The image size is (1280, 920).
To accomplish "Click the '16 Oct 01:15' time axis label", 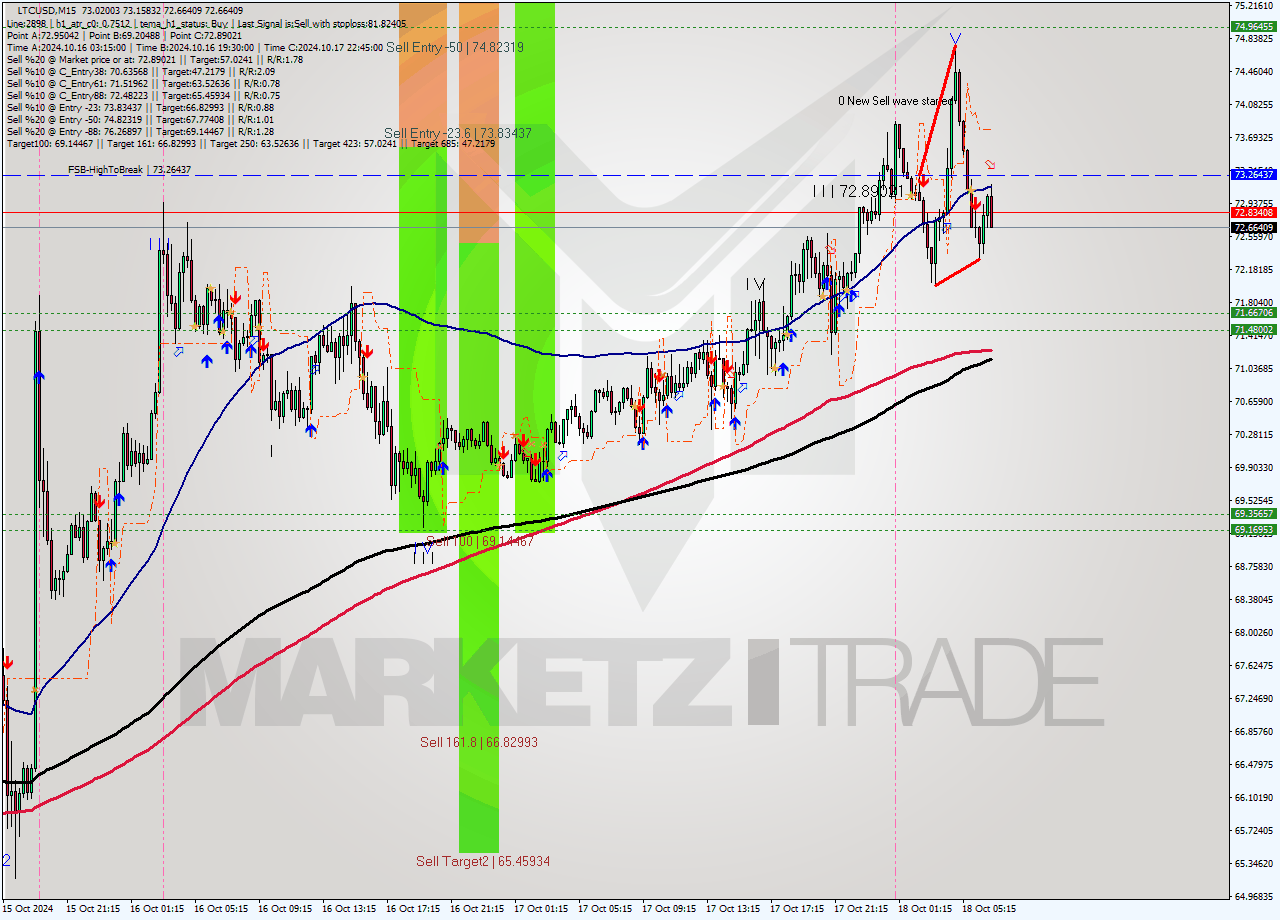I will [x=157, y=909].
